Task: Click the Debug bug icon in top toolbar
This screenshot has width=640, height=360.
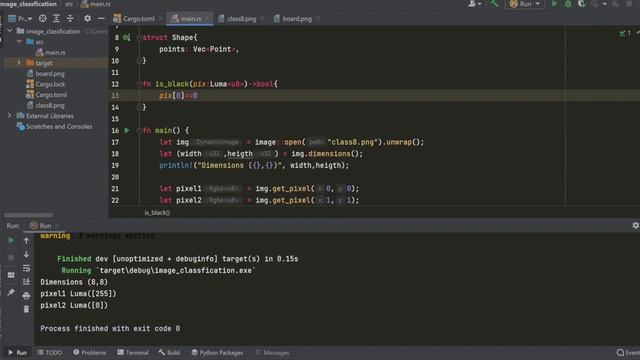Action: [568, 4]
